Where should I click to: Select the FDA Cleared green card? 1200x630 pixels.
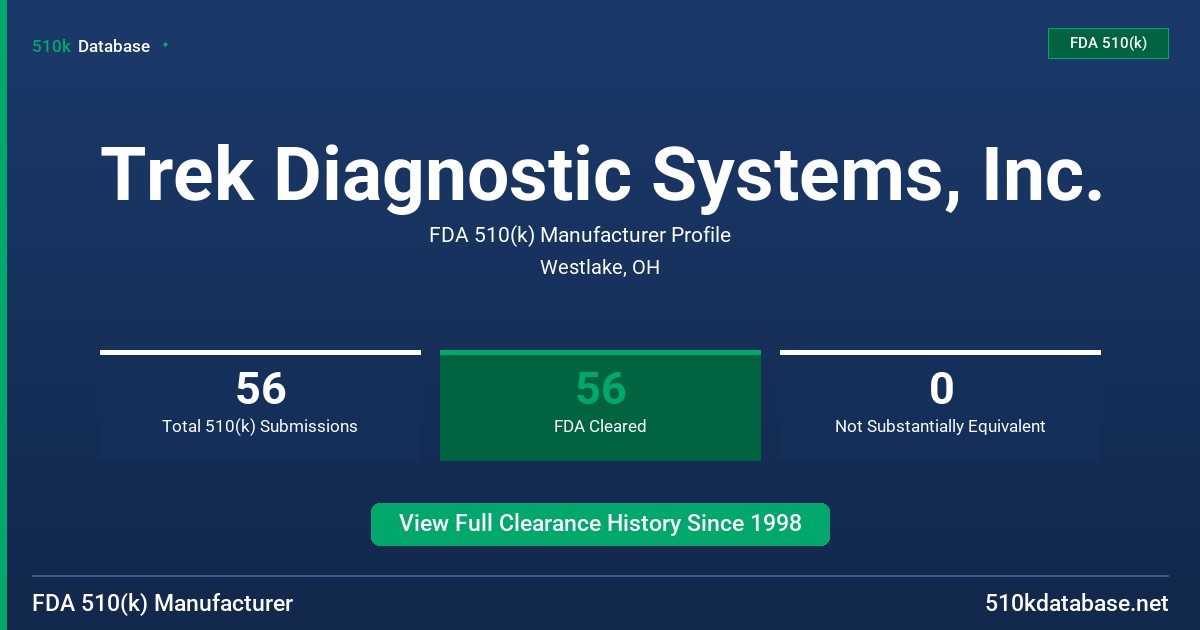tap(600, 406)
